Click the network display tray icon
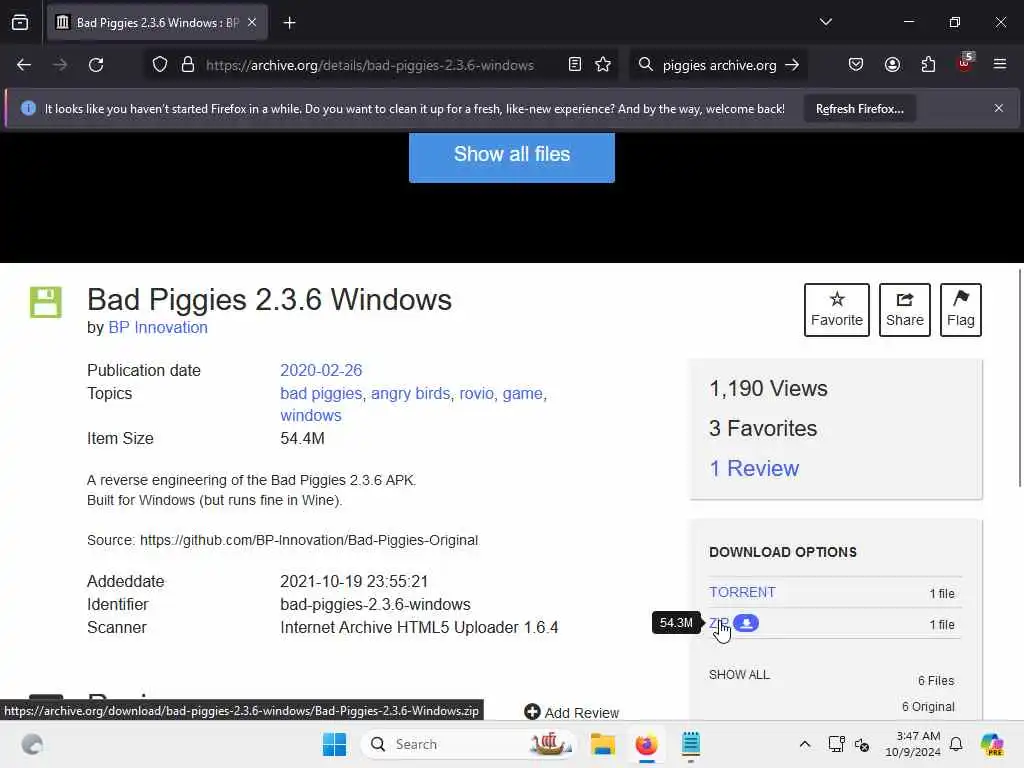Screen dimensions: 1024x768 [x=836, y=744]
